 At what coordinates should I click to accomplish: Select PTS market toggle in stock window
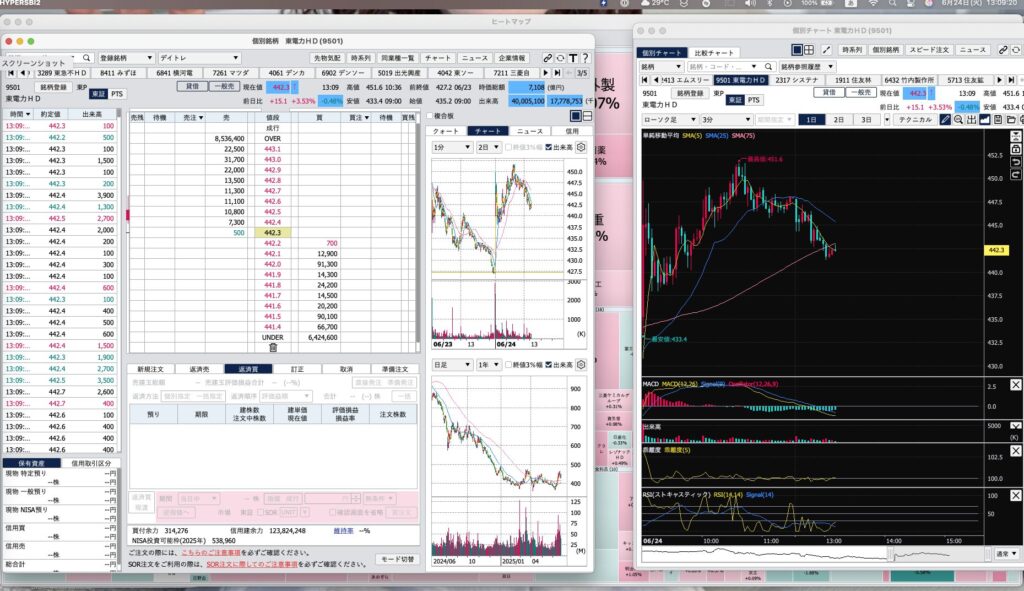coord(117,94)
